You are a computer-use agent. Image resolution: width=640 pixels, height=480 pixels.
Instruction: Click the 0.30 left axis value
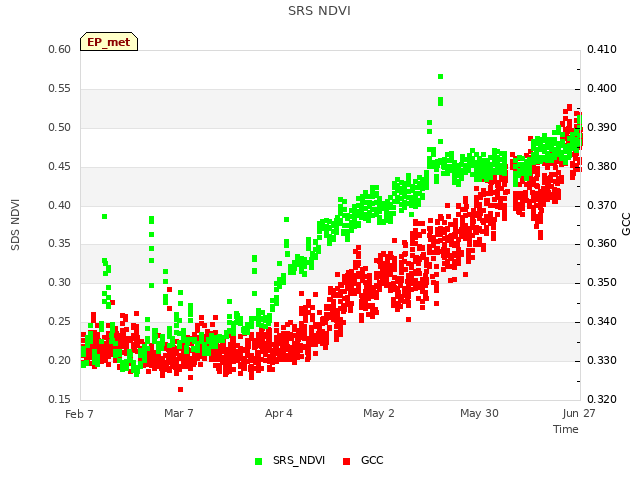(59, 282)
